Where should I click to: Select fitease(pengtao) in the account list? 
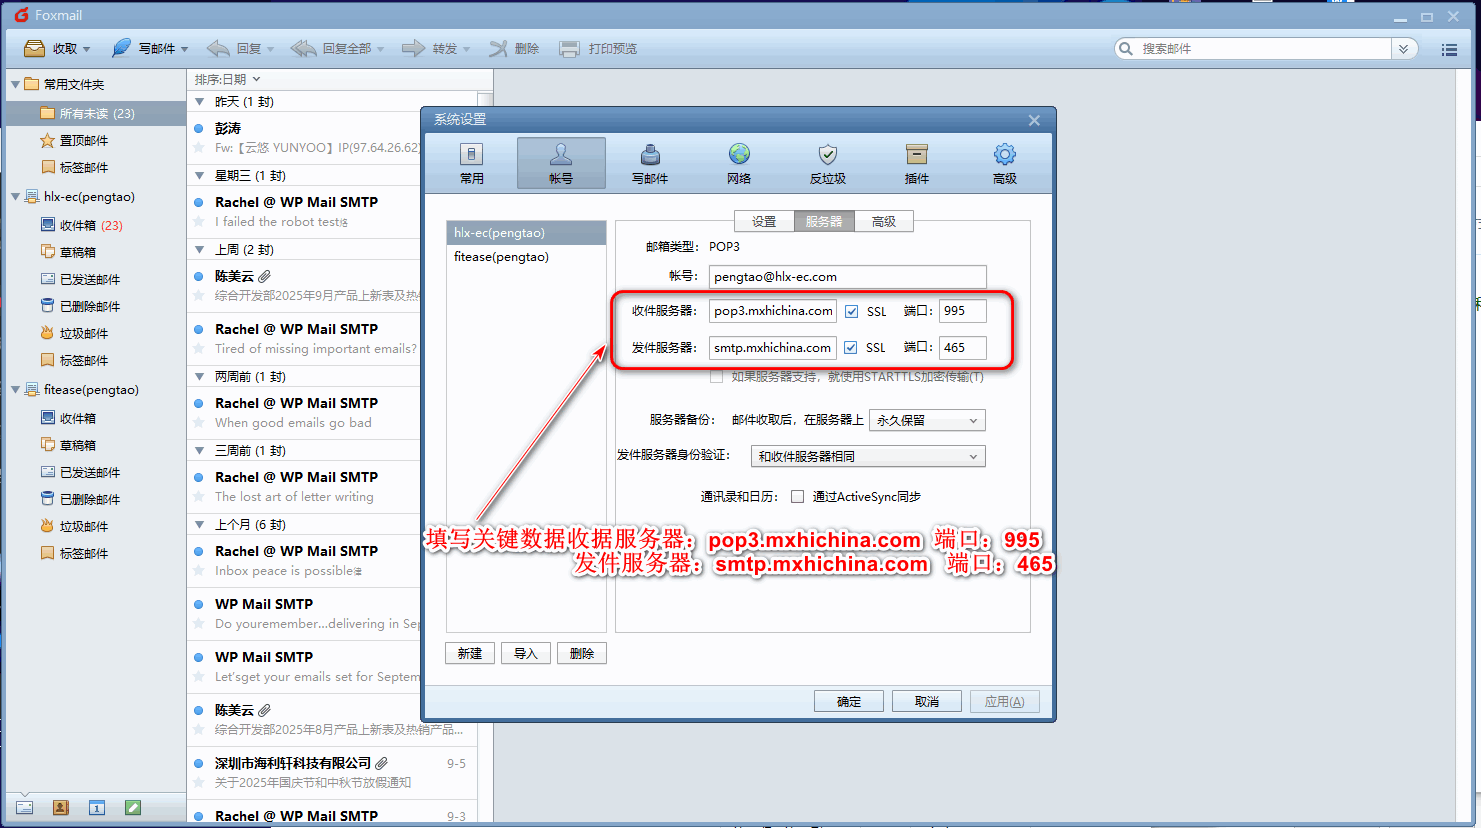point(501,257)
